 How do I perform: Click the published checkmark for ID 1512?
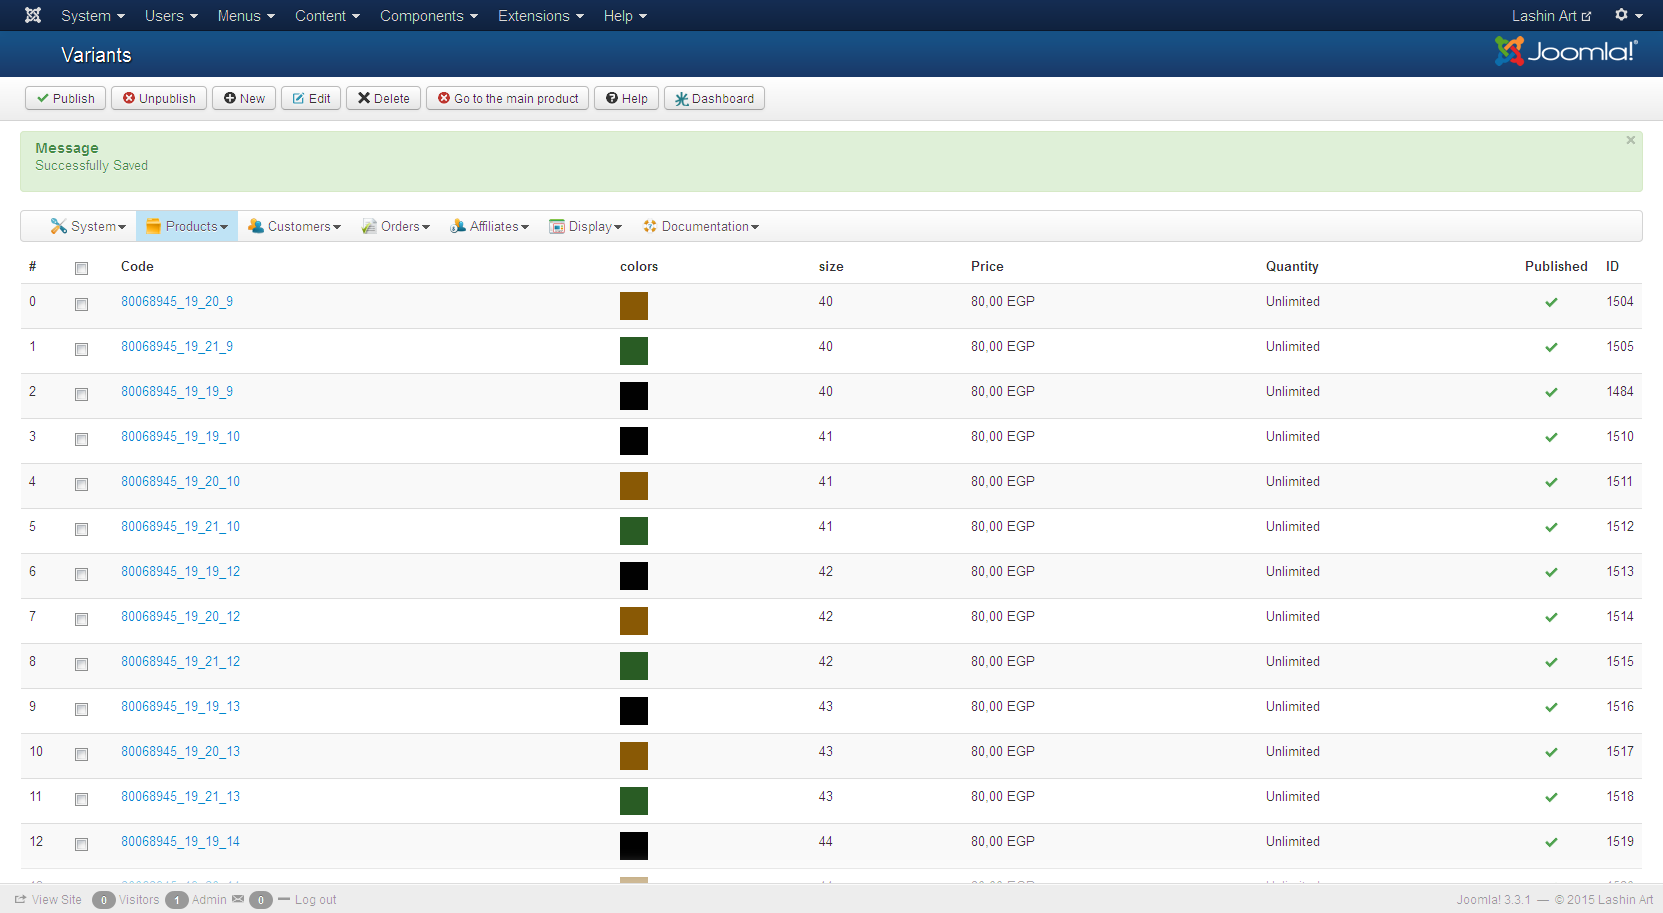pyautogui.click(x=1551, y=527)
